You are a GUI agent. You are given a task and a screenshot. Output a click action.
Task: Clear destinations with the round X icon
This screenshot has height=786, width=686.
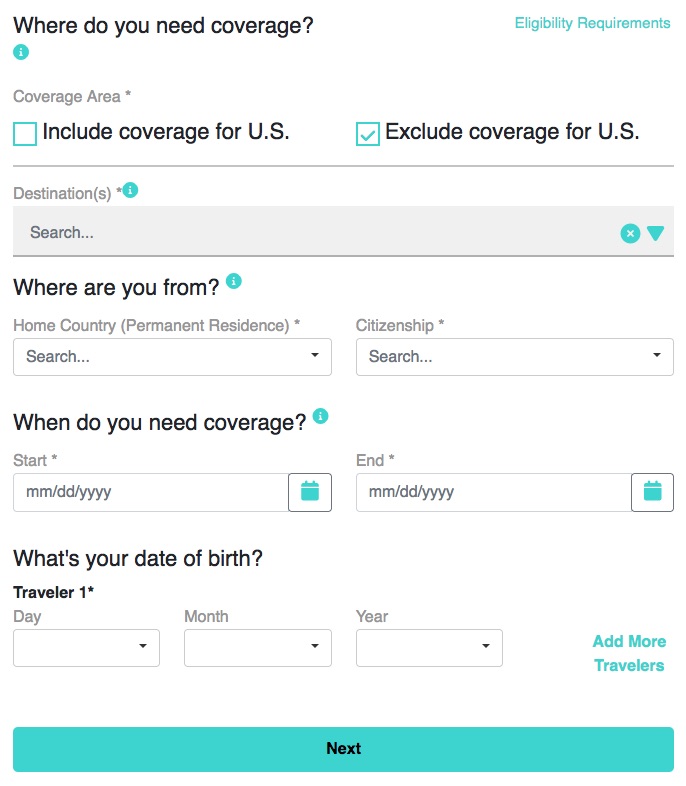pyautogui.click(x=630, y=233)
